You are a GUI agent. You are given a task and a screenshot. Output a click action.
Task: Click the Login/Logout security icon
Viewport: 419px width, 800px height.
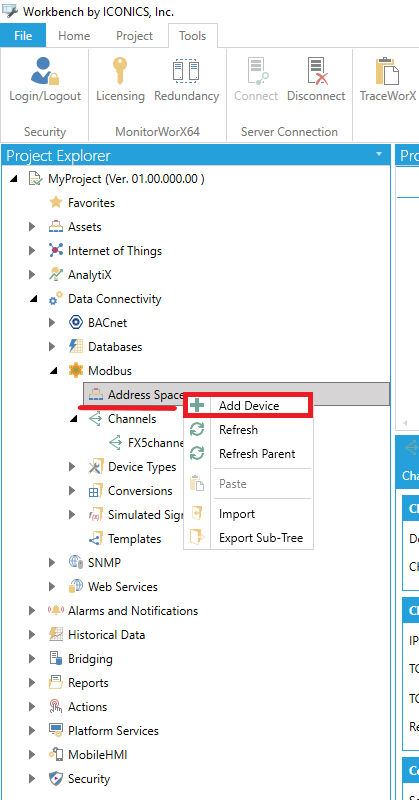tap(45, 71)
